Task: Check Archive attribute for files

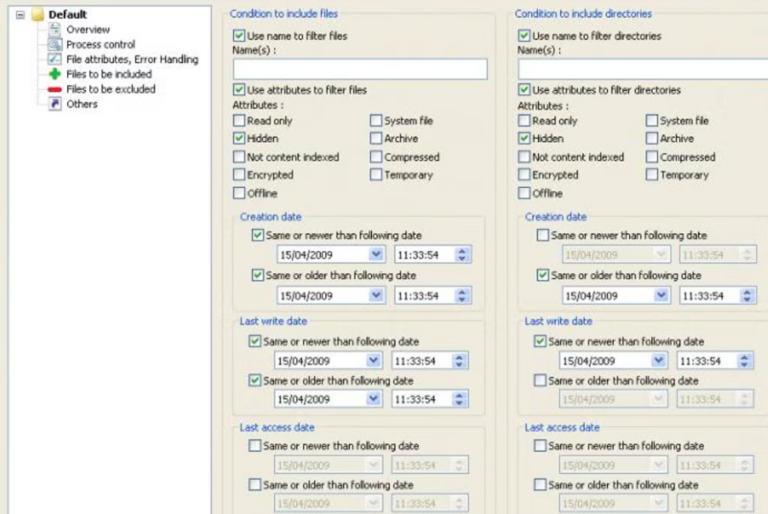Action: click(376, 138)
